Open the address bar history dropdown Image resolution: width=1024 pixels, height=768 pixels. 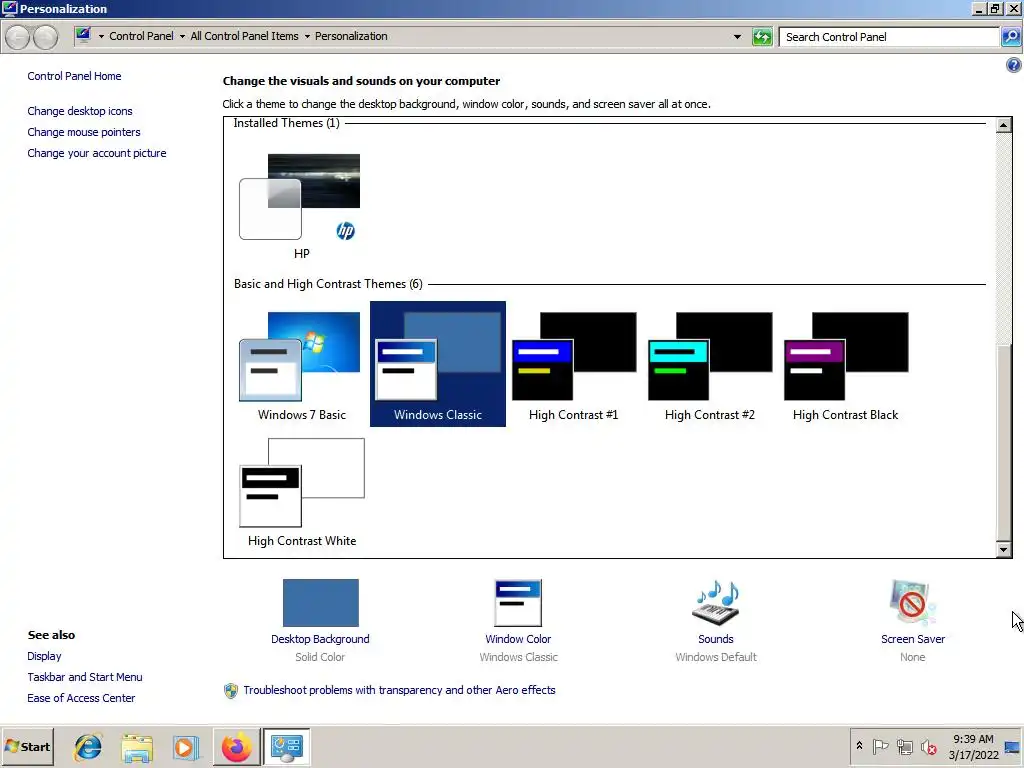coord(737,37)
